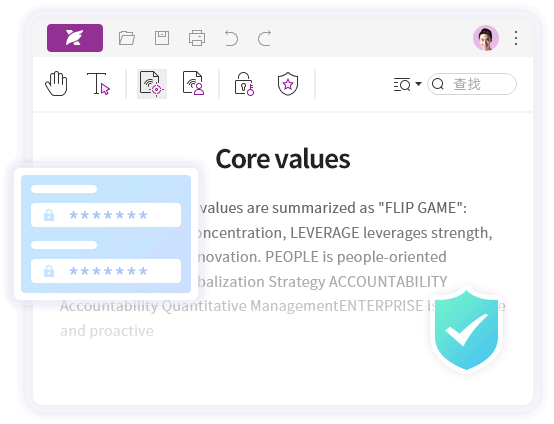Click the user profile avatar
This screenshot has width=554, height=424.
486,38
